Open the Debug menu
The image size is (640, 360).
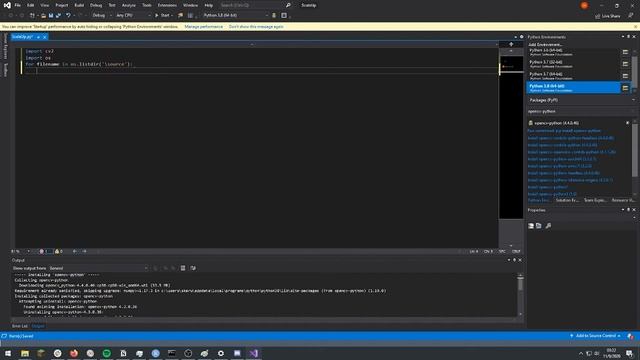pos(96,5)
